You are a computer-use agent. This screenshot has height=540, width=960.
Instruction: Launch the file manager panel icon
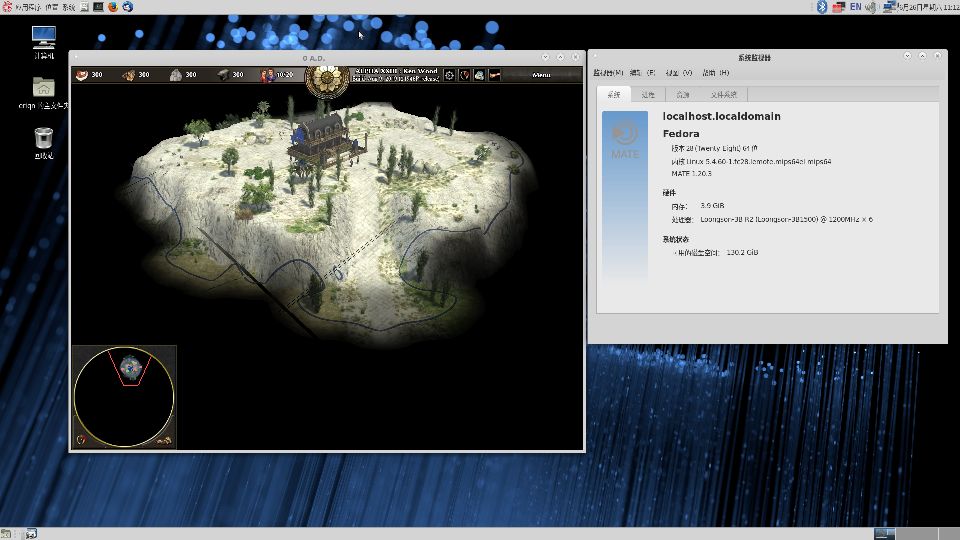click(84, 7)
